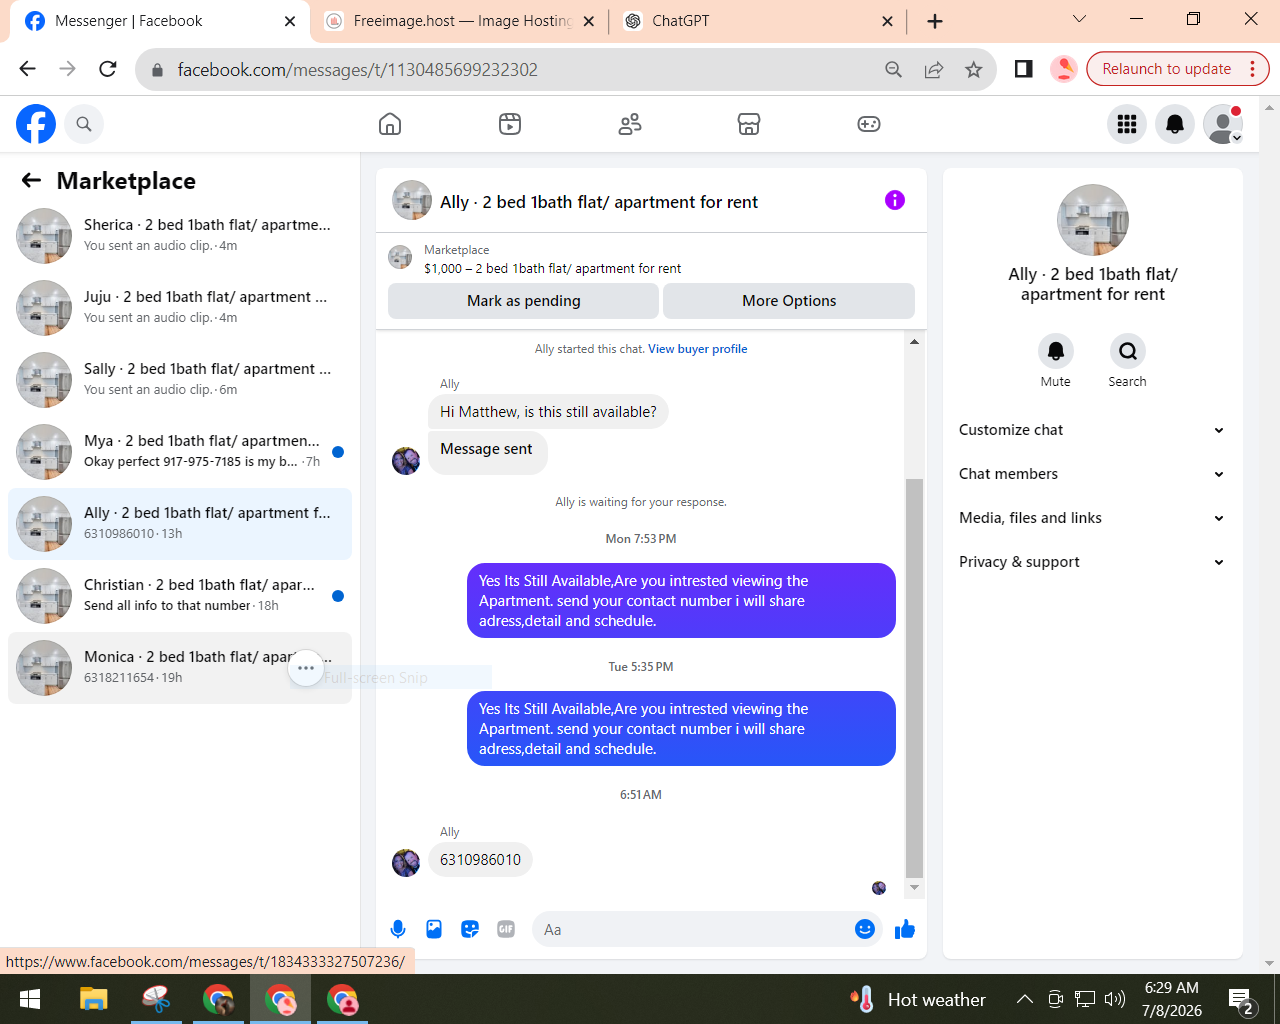Open the Windows Start menu
1280x1024 pixels.
(x=30, y=999)
